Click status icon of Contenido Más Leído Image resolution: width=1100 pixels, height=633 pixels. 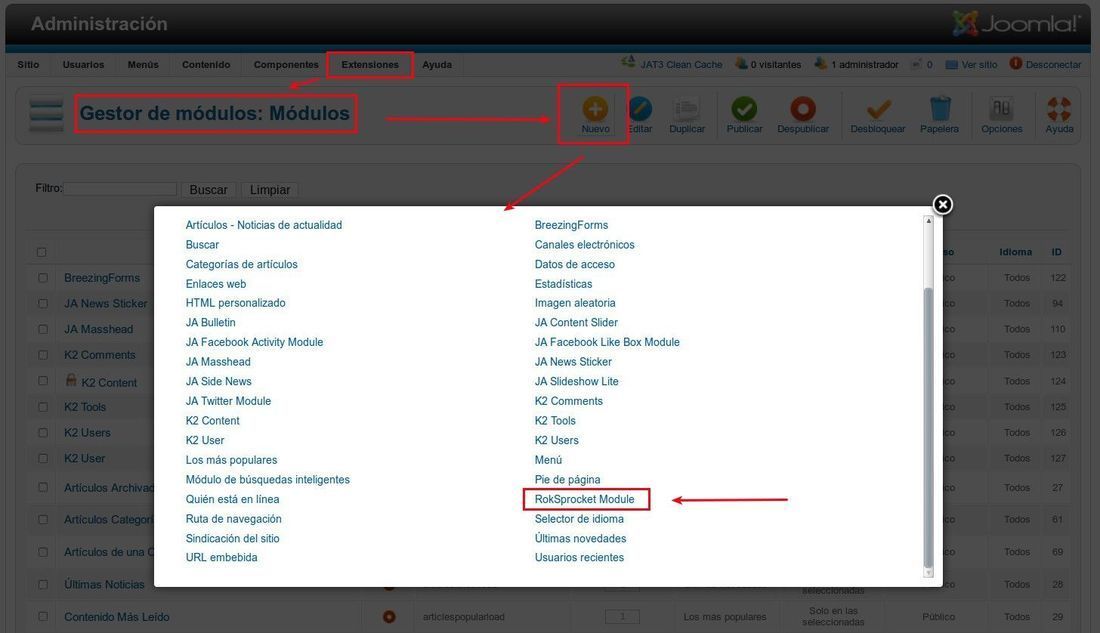coord(389,617)
